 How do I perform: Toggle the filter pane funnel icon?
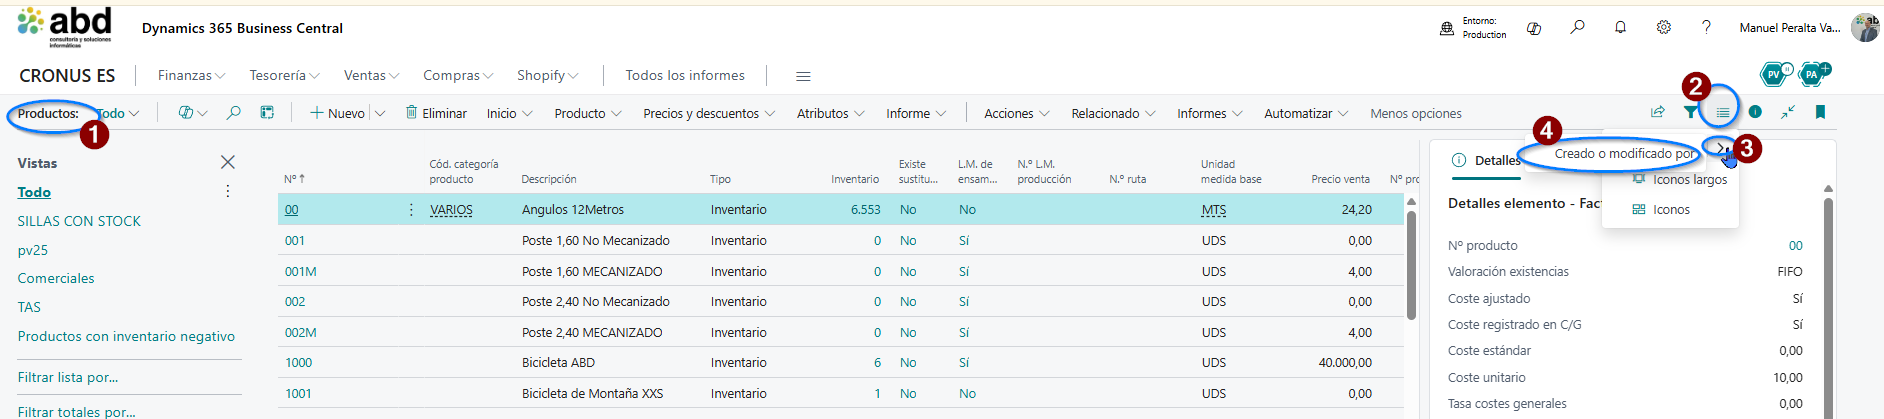coord(1690,112)
